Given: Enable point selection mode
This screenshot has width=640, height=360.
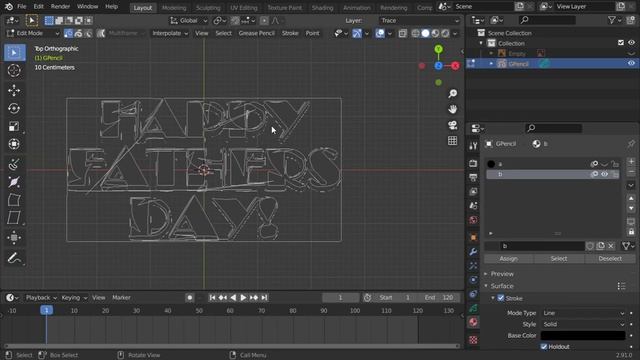Looking at the screenshot, I should (x=69, y=33).
